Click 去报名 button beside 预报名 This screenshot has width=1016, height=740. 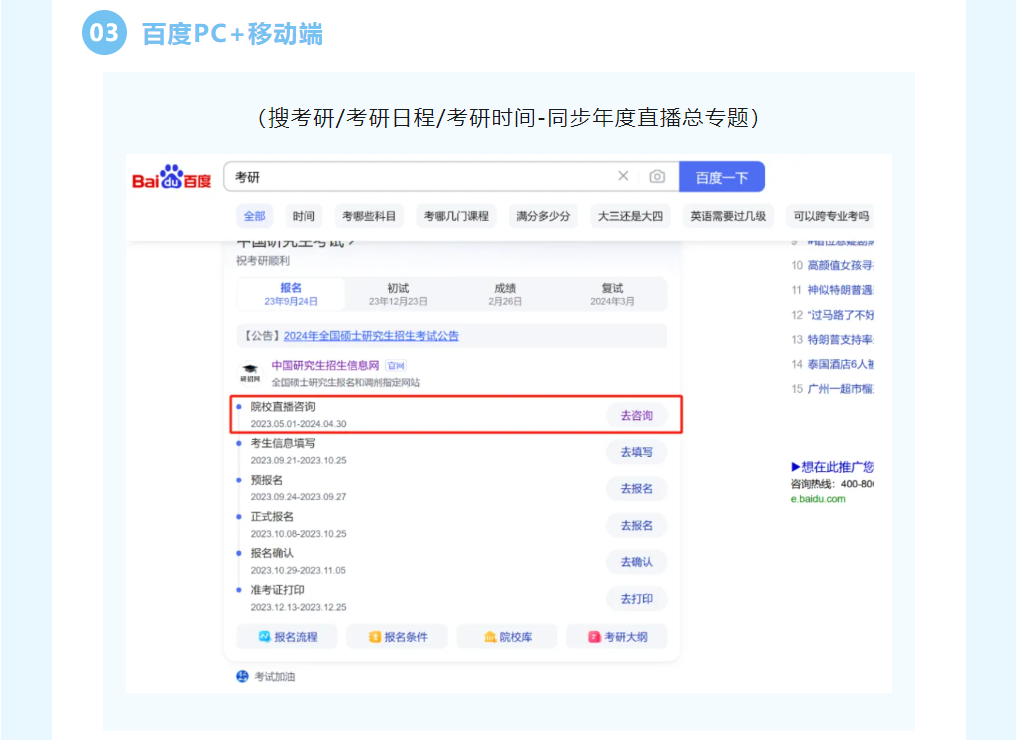coord(636,489)
